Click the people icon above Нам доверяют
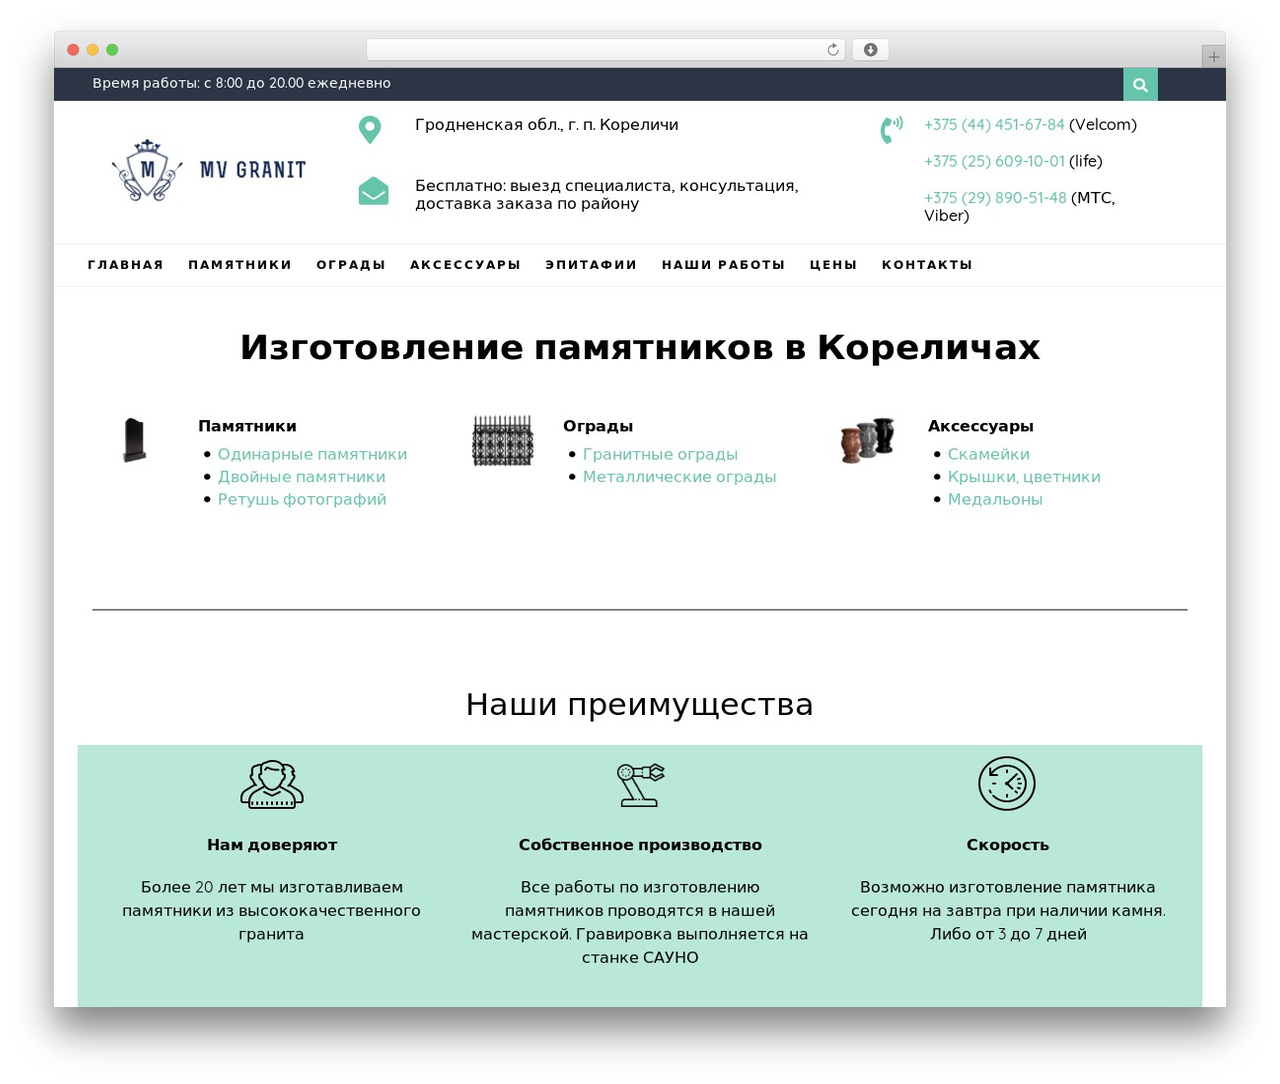This screenshot has height=1084, width=1280. (x=272, y=784)
